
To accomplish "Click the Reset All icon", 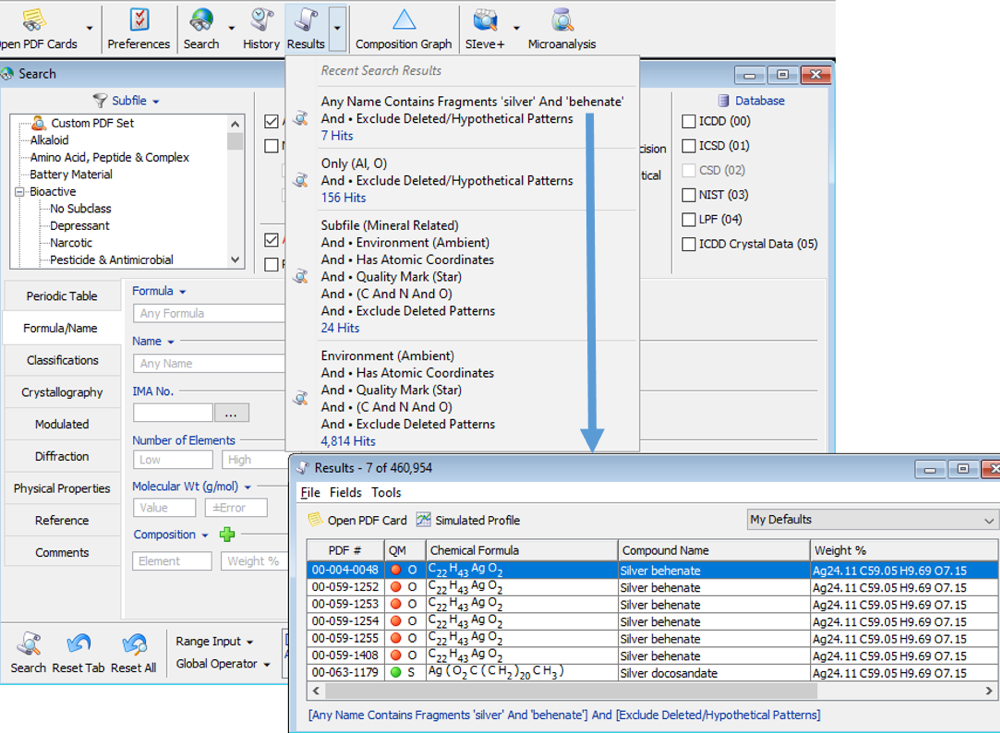I will click(134, 643).
